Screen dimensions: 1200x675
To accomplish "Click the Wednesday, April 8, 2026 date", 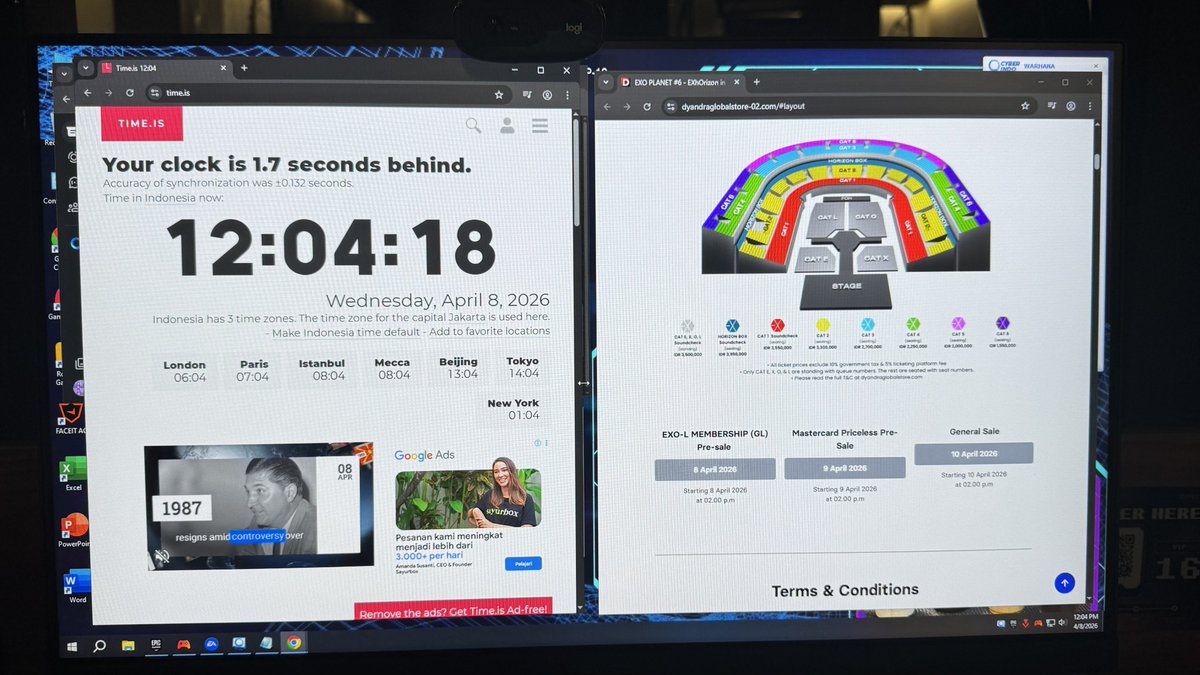I will (x=437, y=301).
